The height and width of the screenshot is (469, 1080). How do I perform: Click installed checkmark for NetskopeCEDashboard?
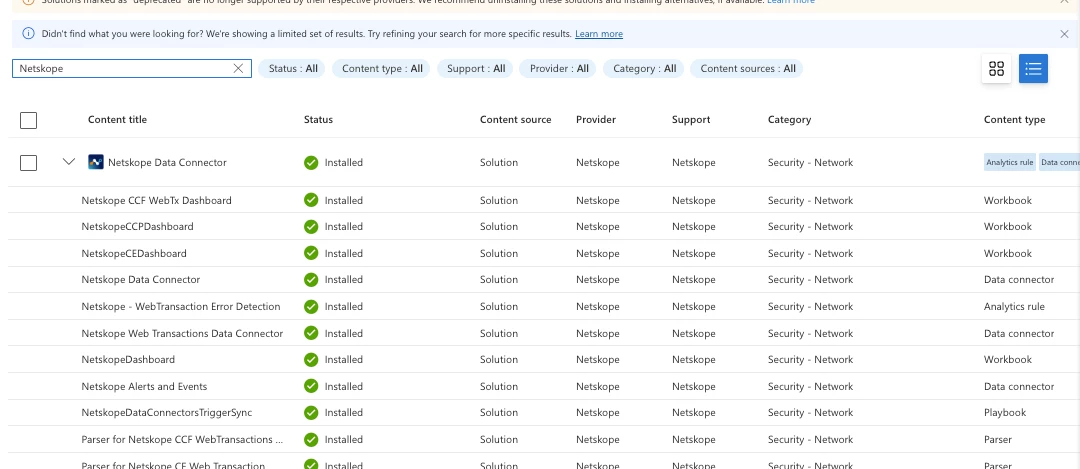(311, 253)
